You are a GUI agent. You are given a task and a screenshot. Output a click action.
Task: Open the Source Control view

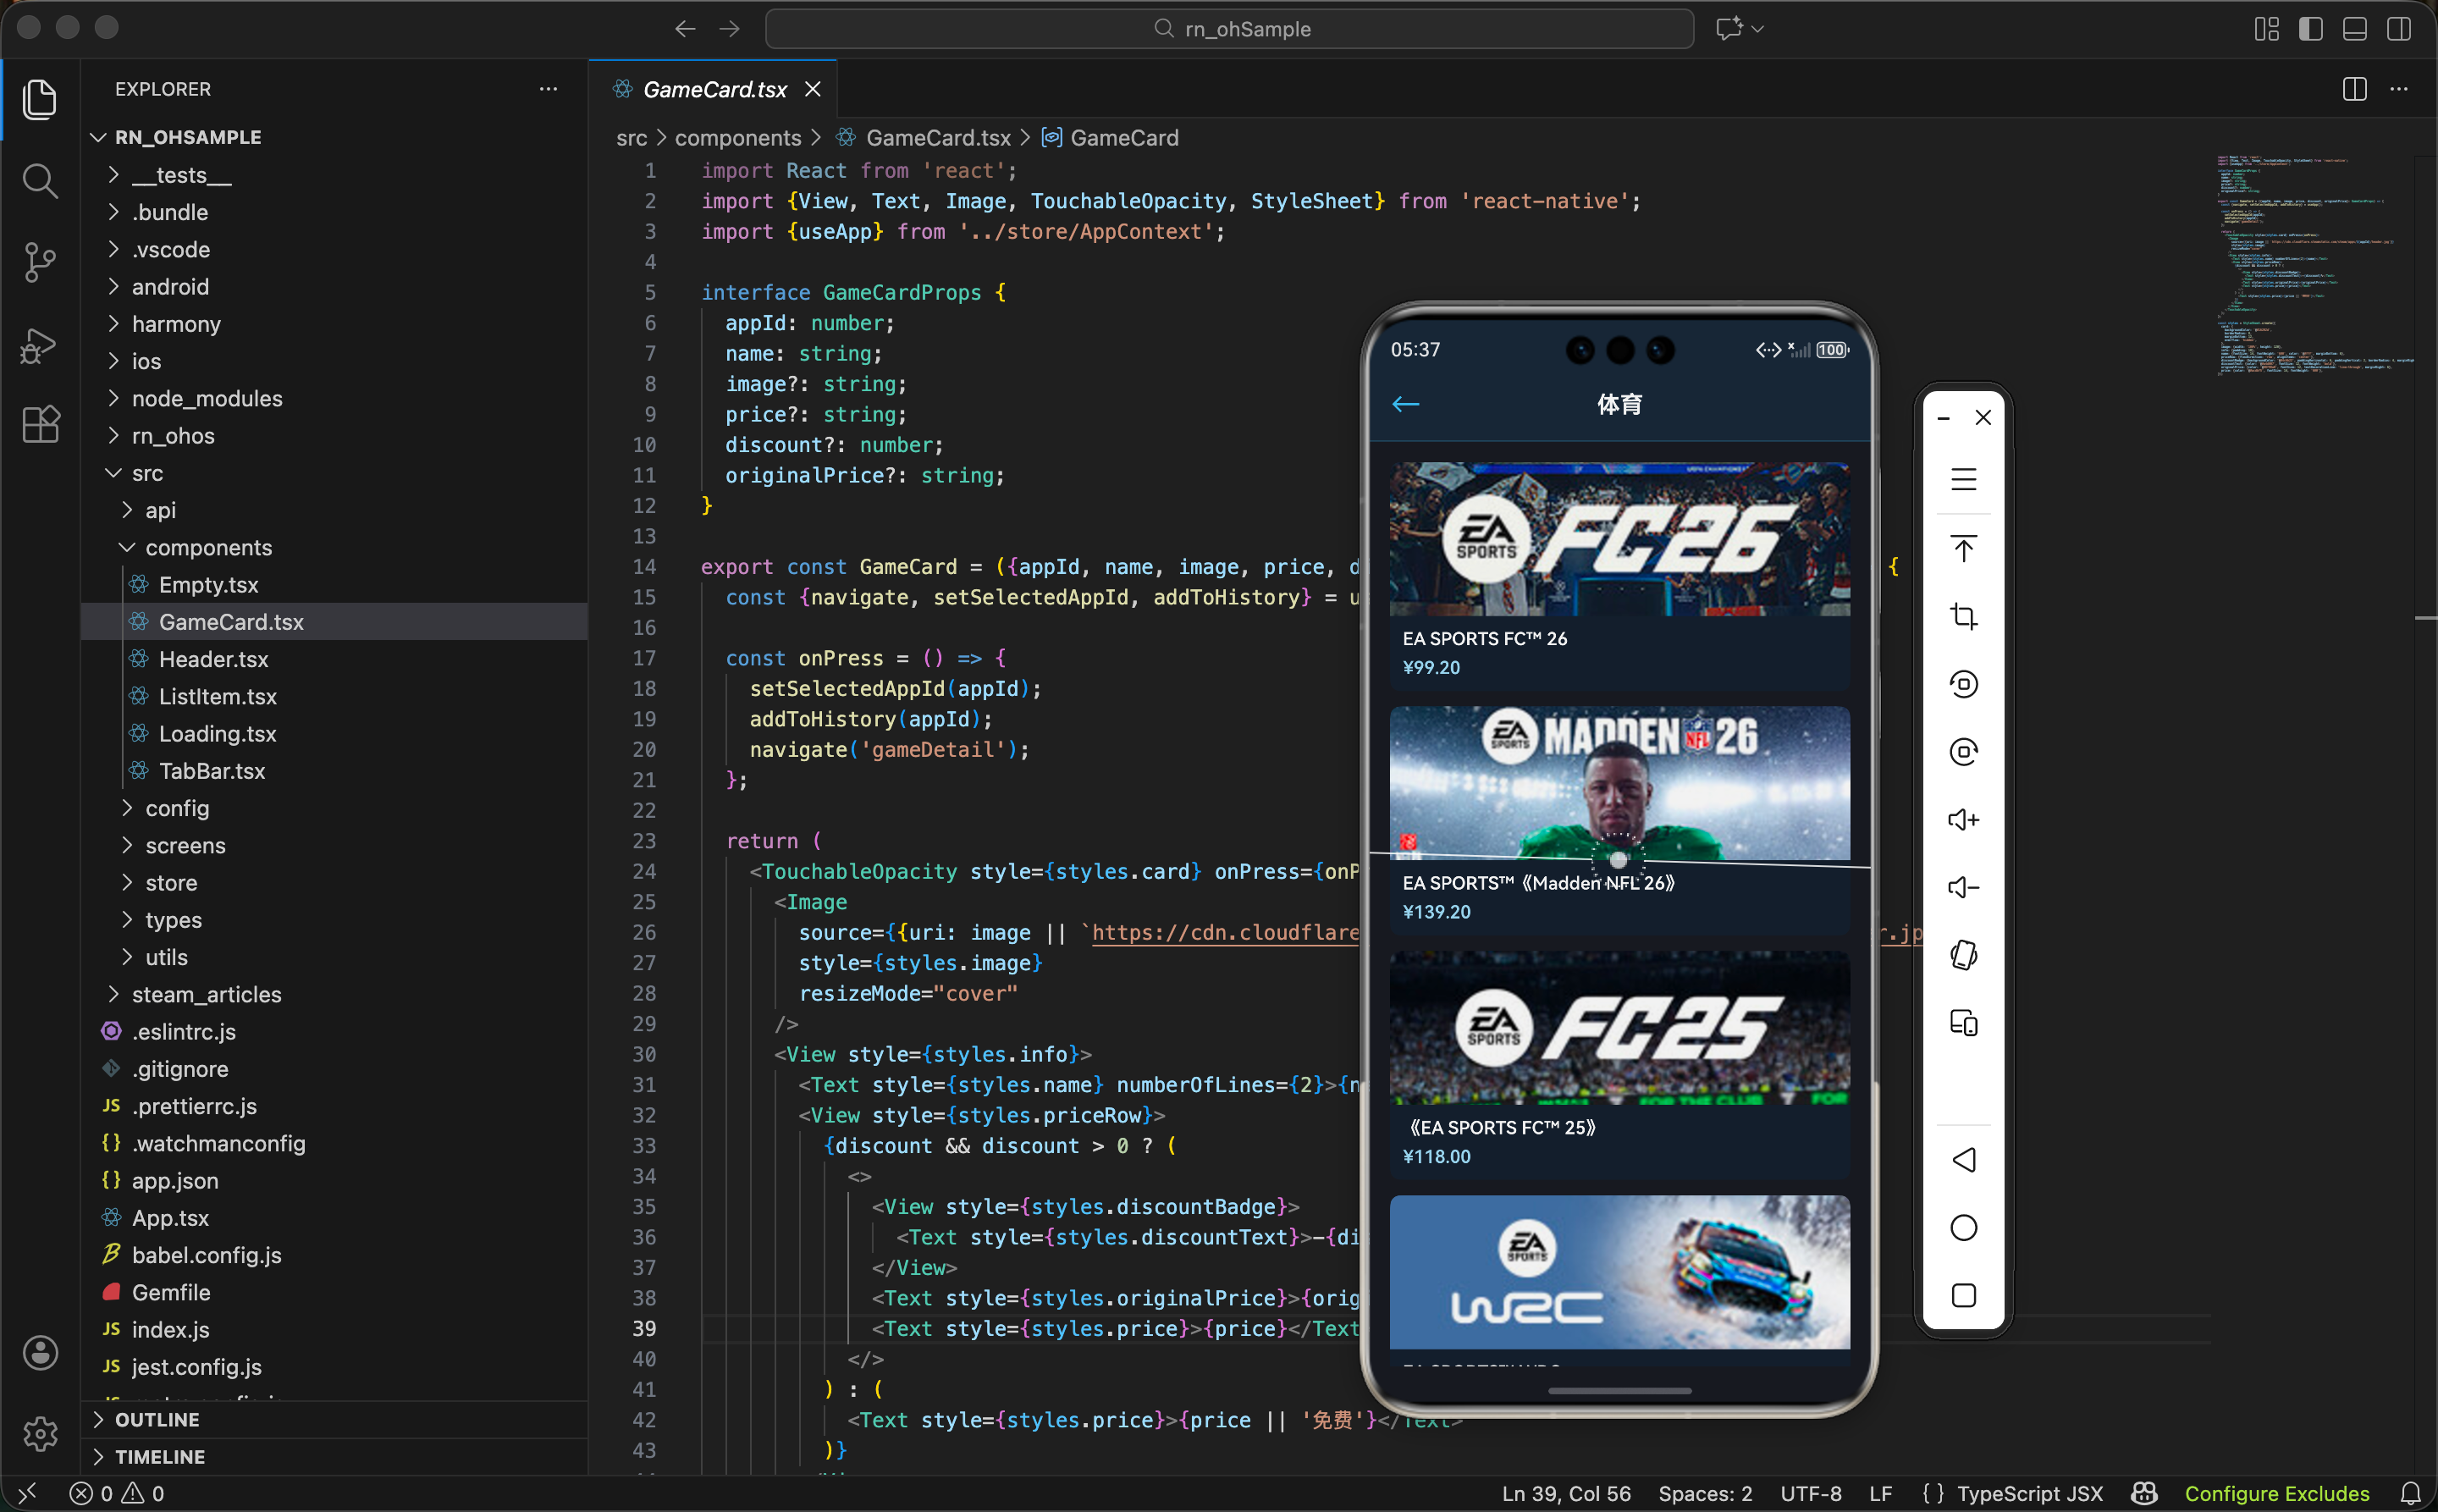pyautogui.click(x=39, y=262)
